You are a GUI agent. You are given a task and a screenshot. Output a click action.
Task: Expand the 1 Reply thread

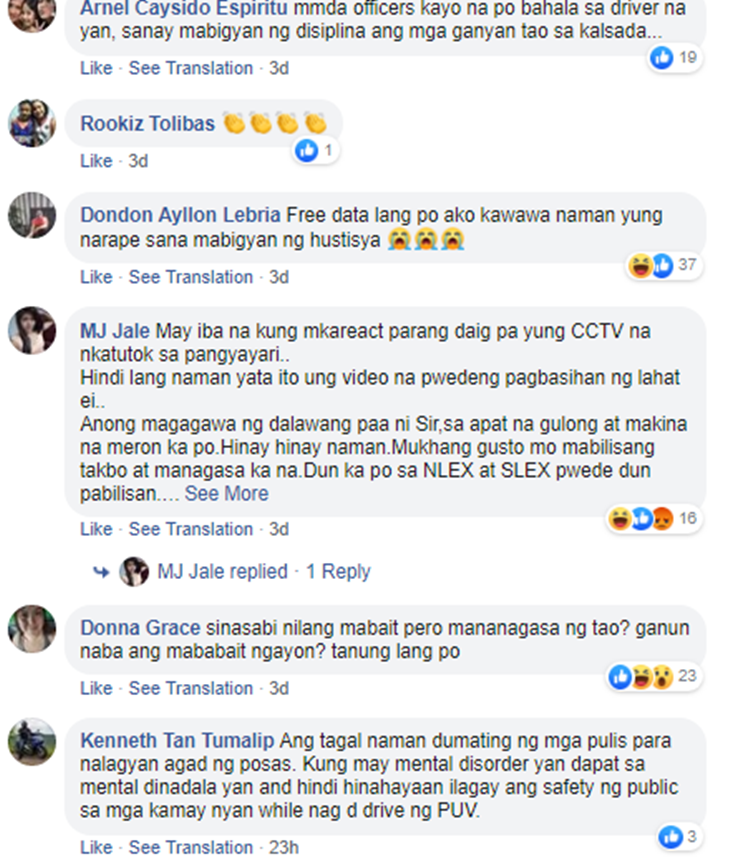(x=338, y=571)
